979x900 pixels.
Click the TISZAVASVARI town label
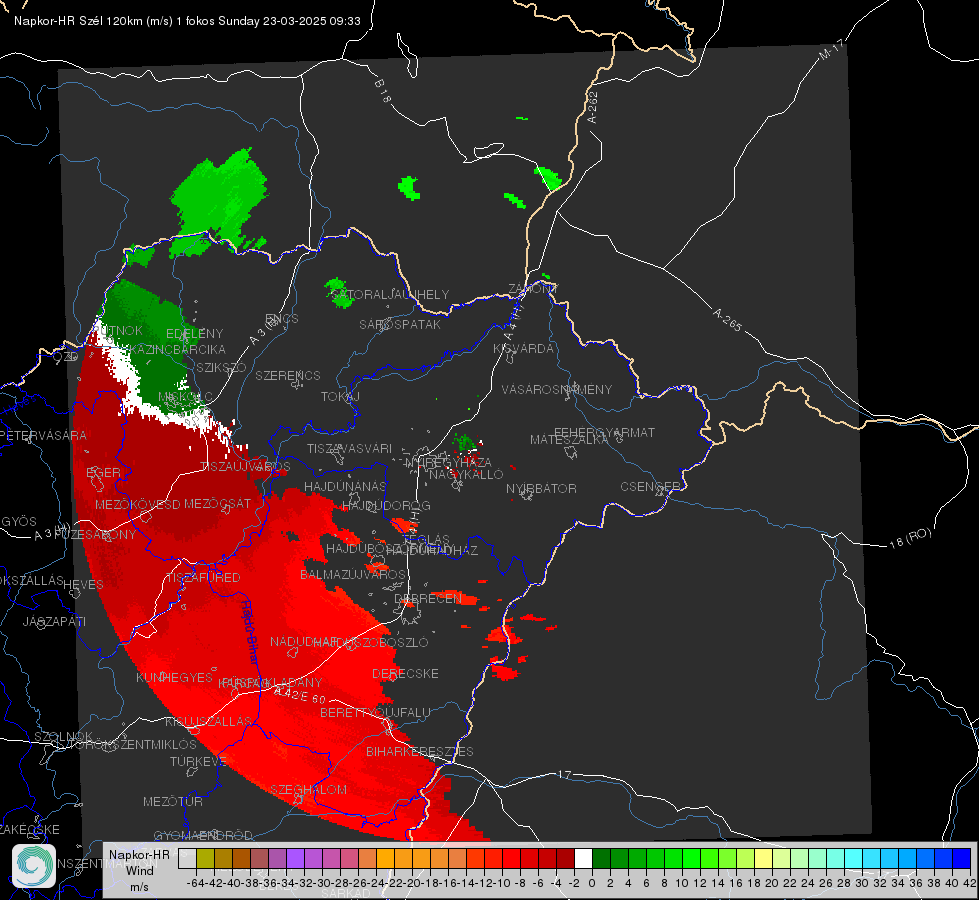[349, 449]
